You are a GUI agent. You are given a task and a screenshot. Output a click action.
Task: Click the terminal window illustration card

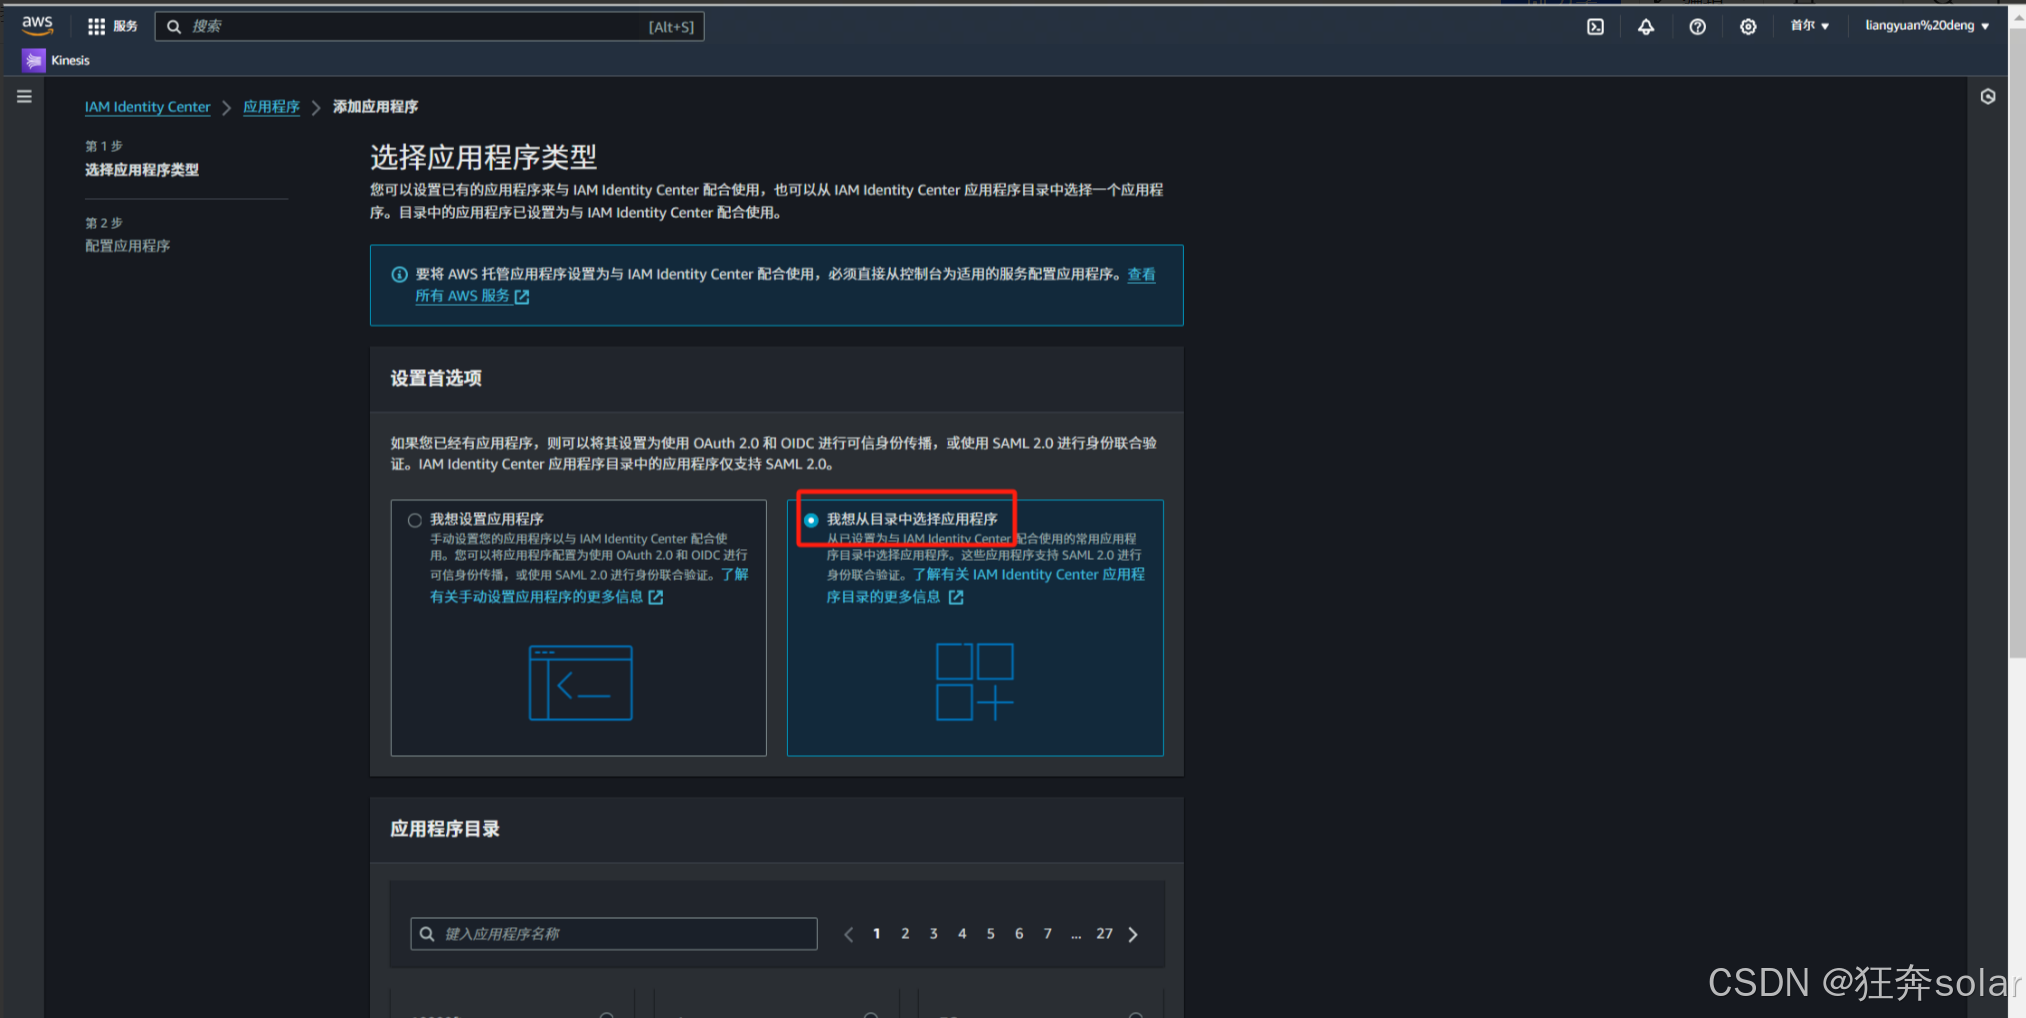click(x=580, y=683)
